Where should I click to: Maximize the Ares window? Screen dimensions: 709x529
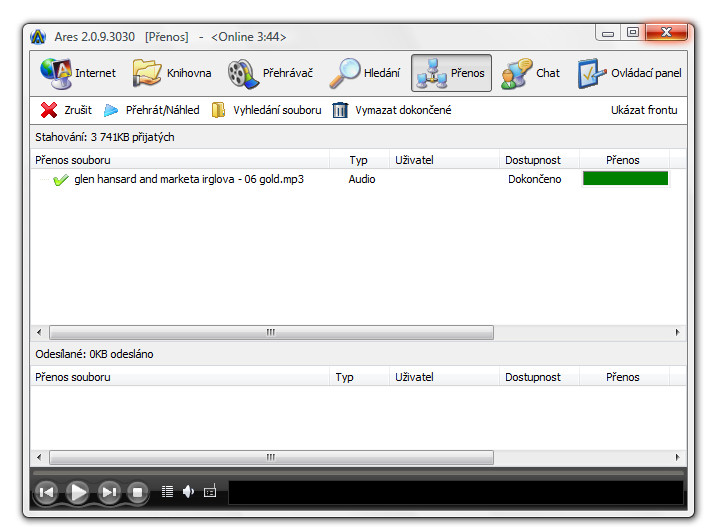pyautogui.click(x=633, y=33)
